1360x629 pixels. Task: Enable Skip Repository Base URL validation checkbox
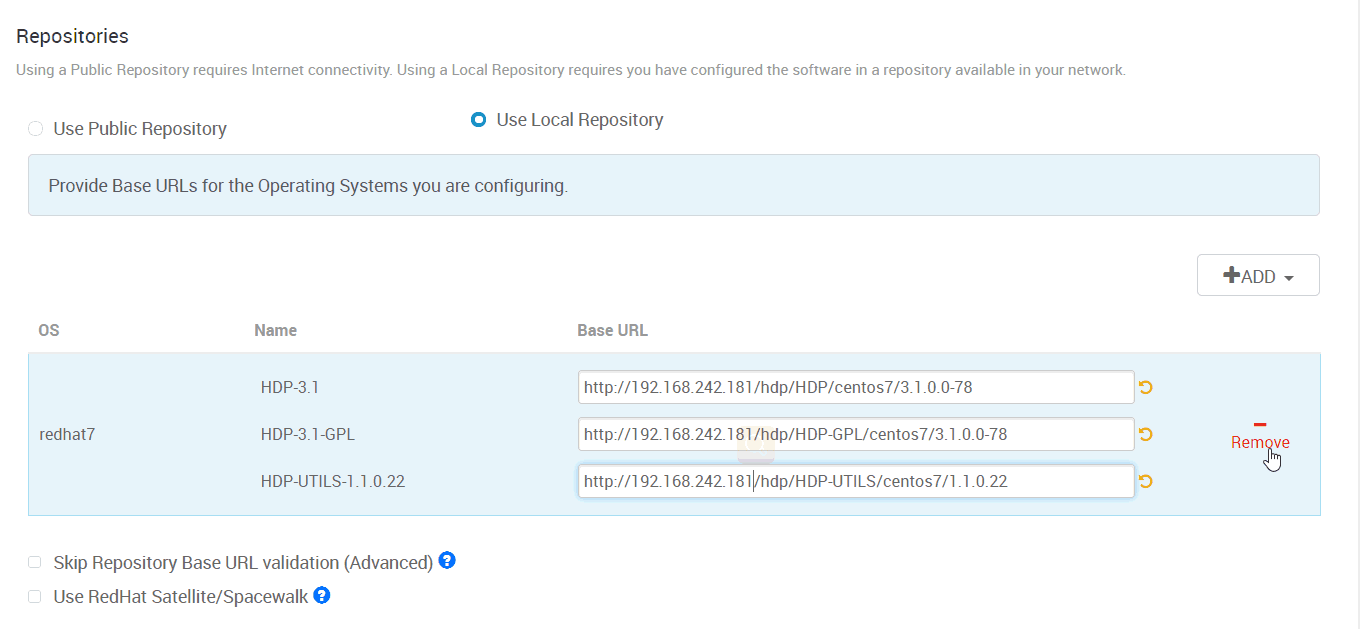(35, 562)
